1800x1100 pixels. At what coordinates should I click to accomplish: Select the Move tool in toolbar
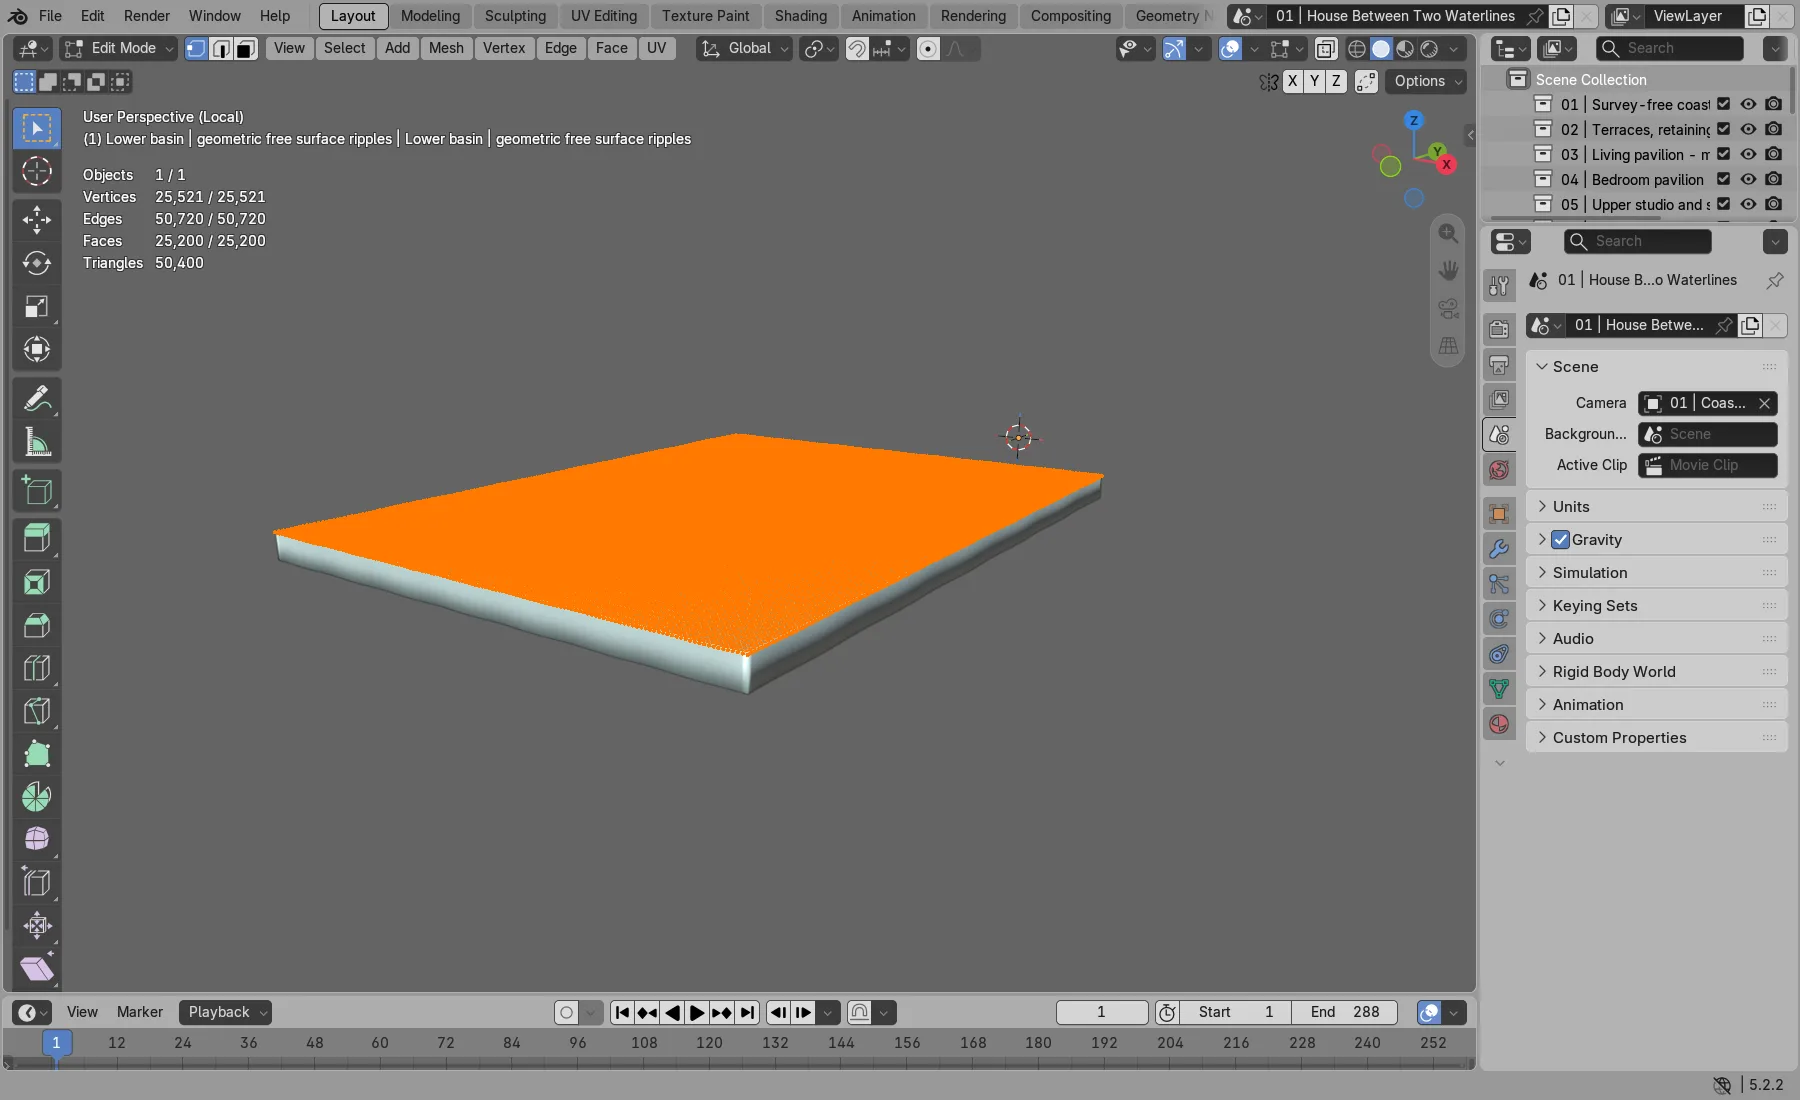(x=37, y=220)
